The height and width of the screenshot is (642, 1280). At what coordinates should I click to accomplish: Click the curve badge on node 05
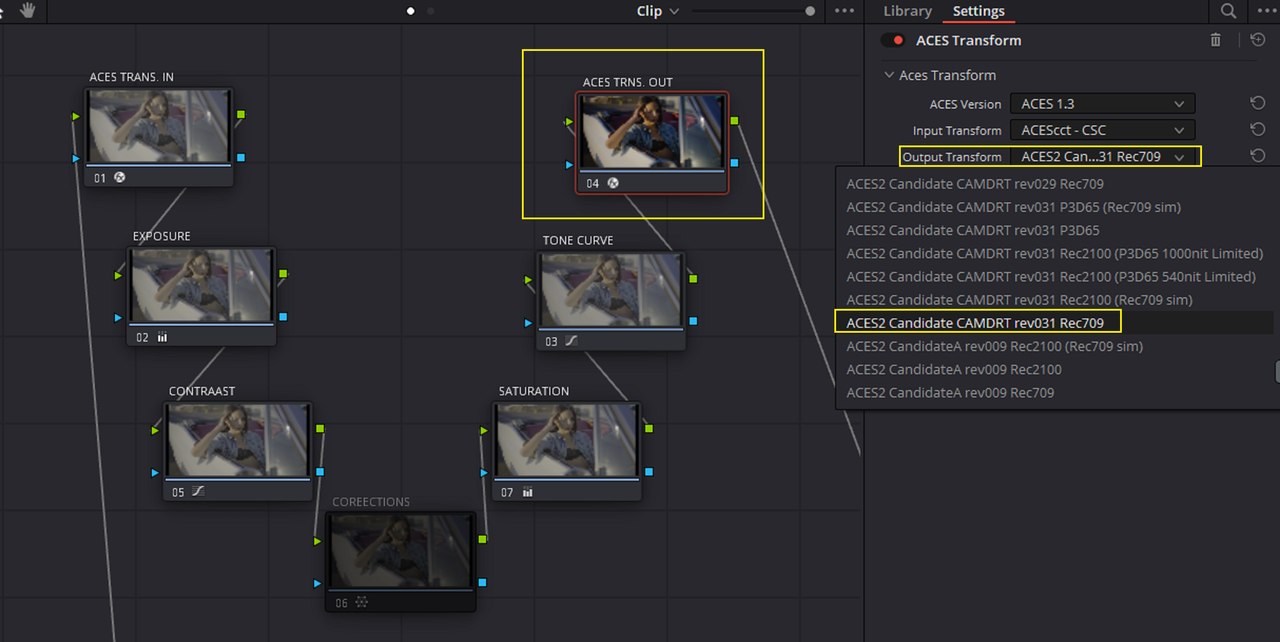(198, 492)
